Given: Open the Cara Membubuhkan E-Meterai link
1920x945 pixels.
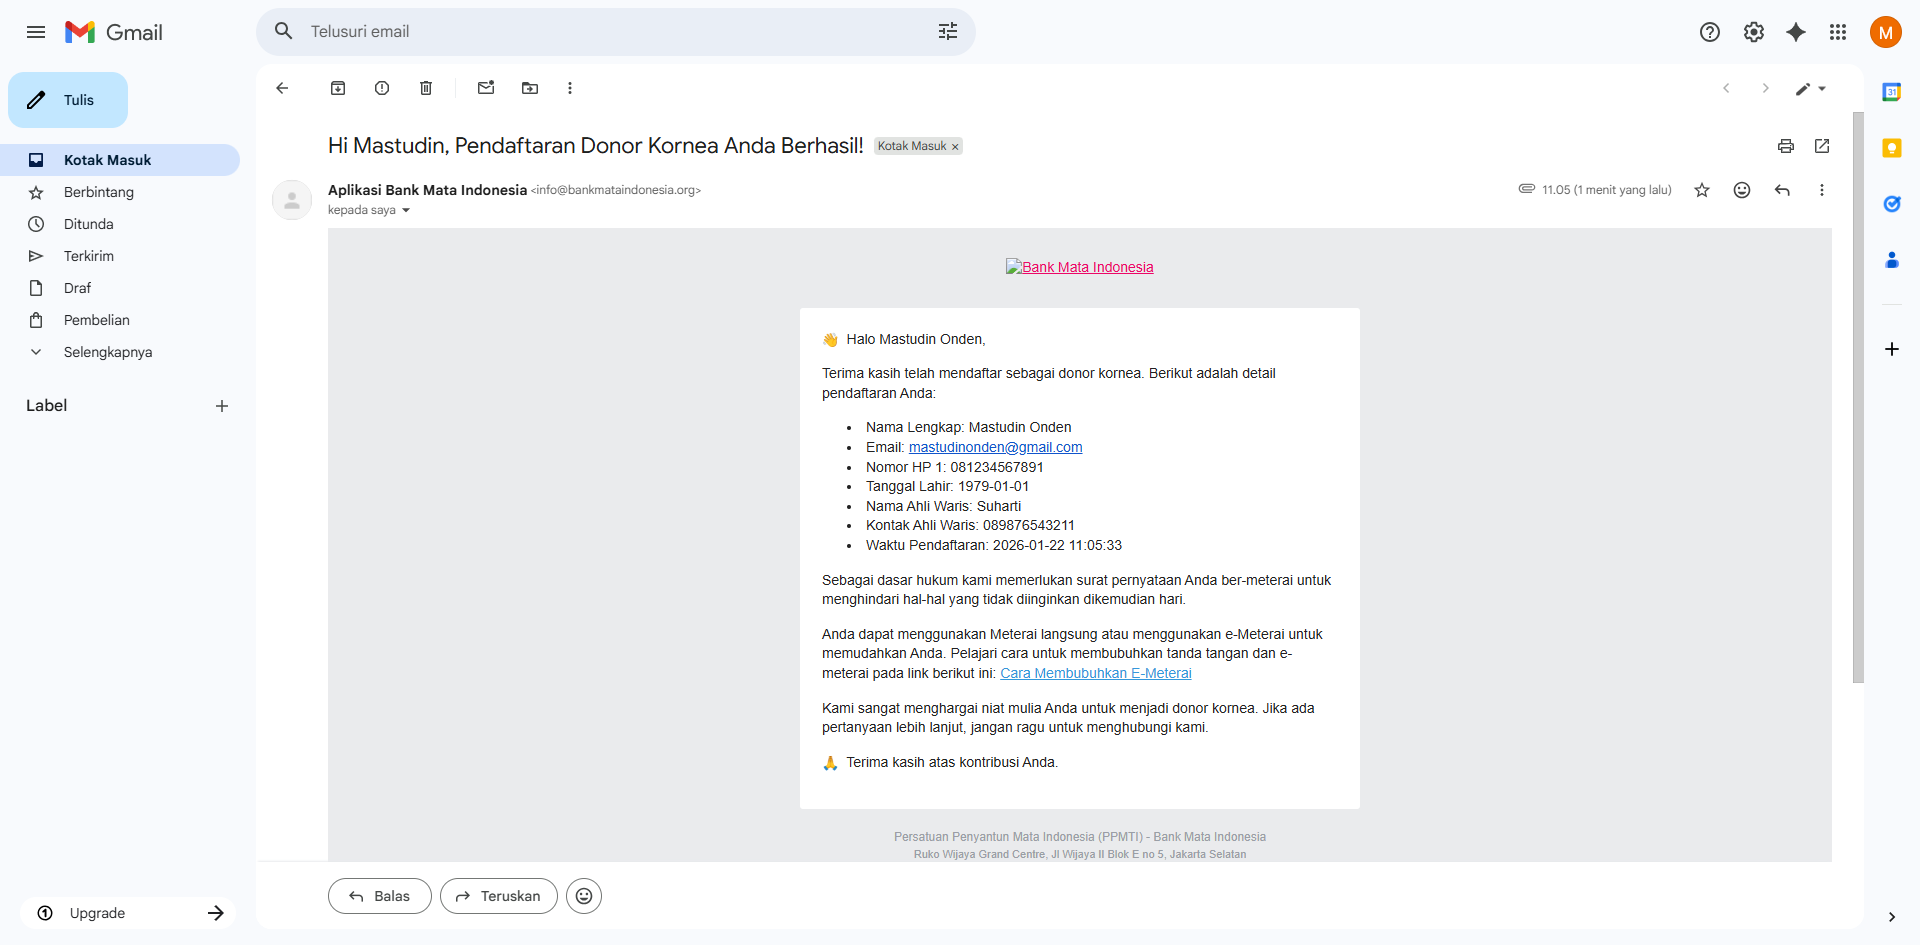Looking at the screenshot, I should point(1095,673).
